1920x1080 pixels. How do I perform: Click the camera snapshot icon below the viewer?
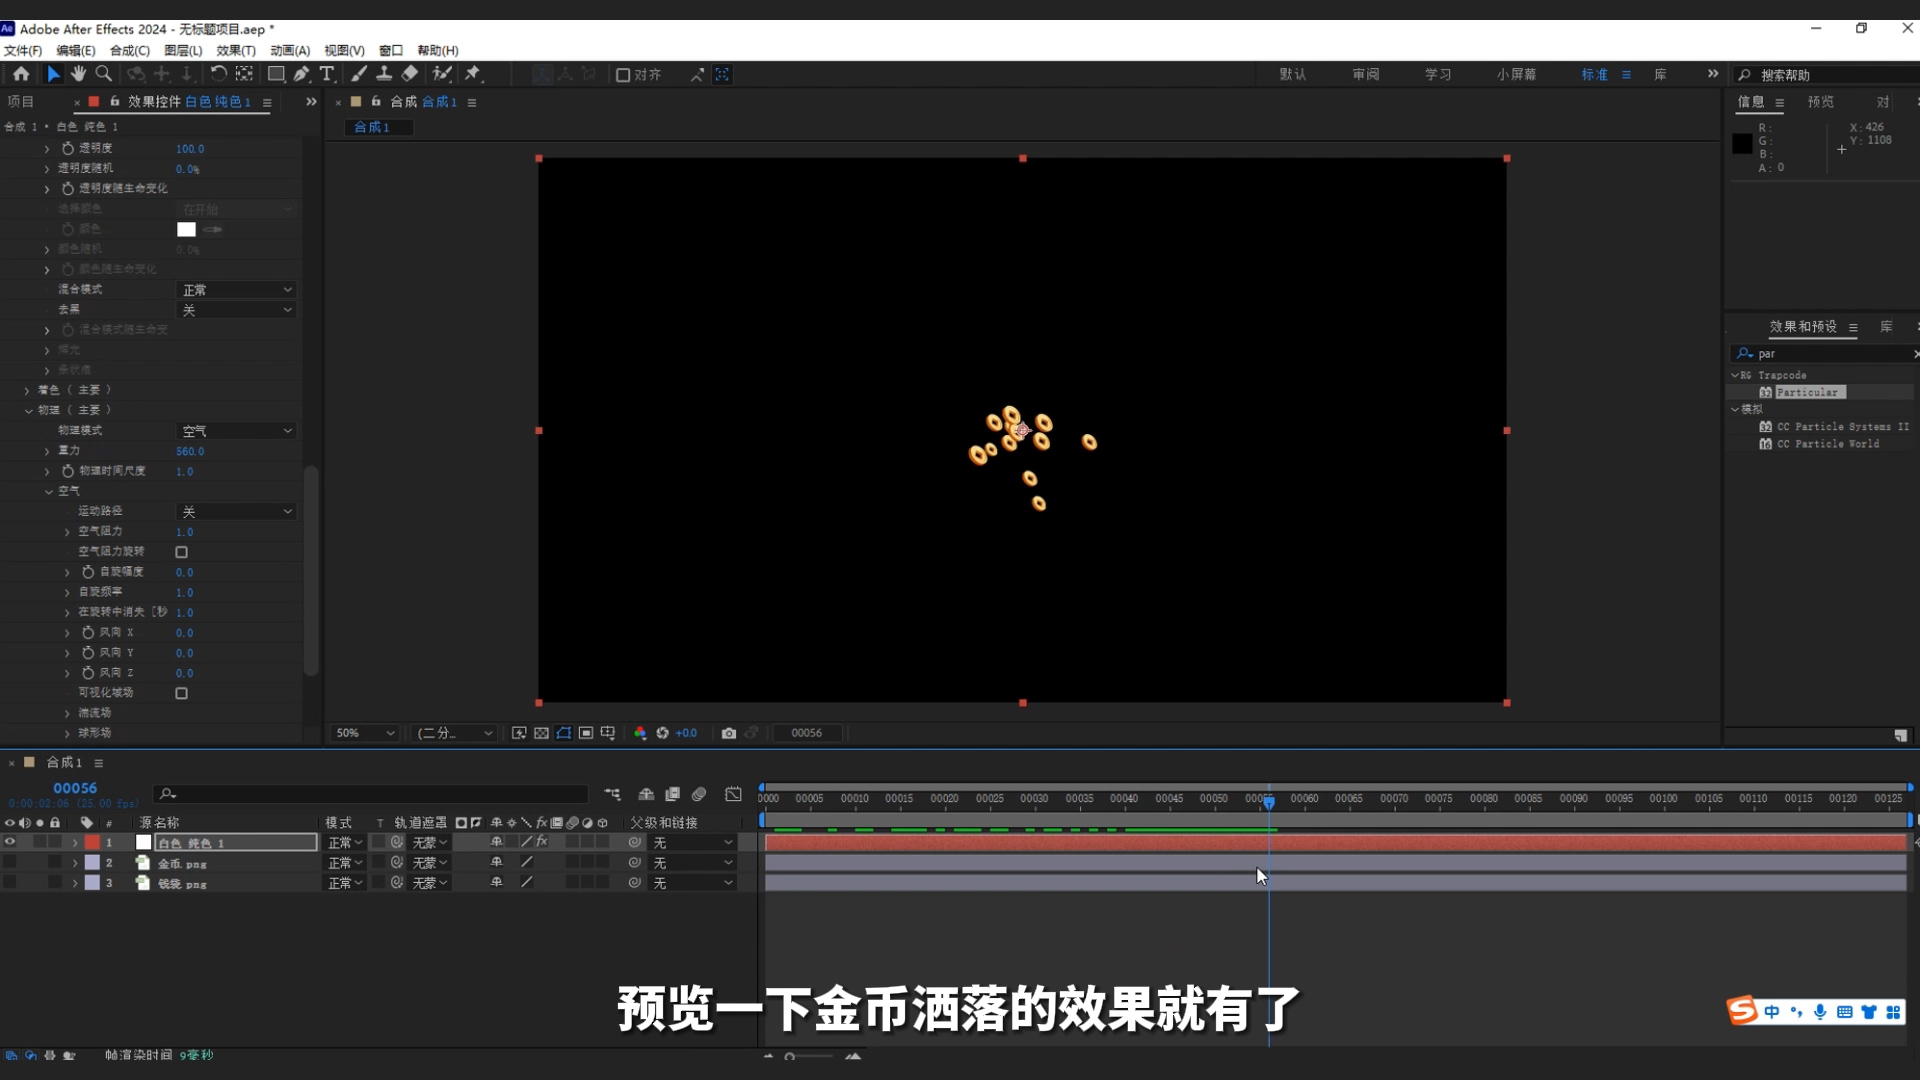pyautogui.click(x=730, y=733)
